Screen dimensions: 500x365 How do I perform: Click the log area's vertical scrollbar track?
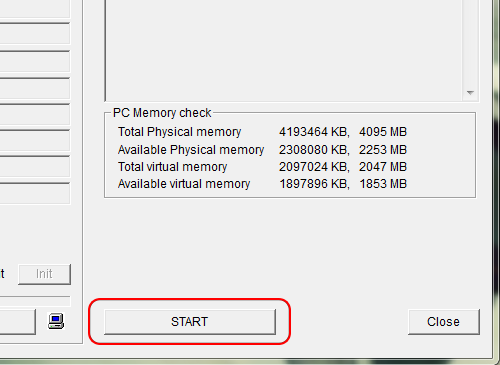coord(470,42)
